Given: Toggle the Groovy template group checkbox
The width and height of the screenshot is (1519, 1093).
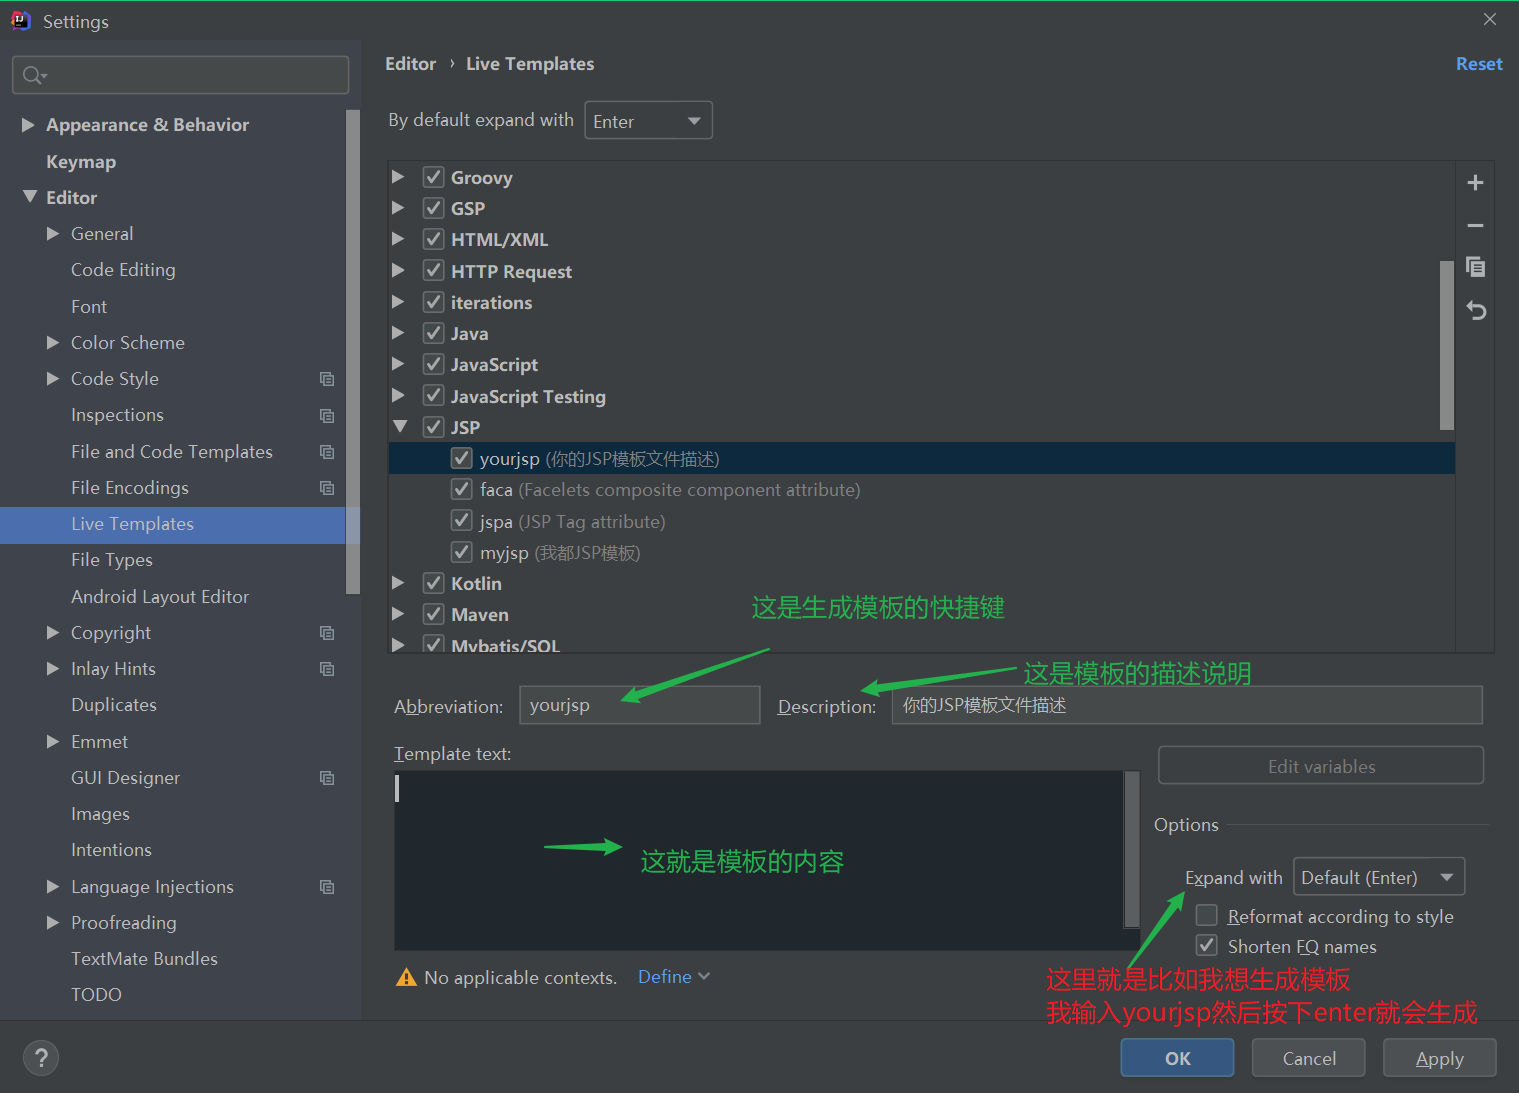Looking at the screenshot, I should 433,177.
